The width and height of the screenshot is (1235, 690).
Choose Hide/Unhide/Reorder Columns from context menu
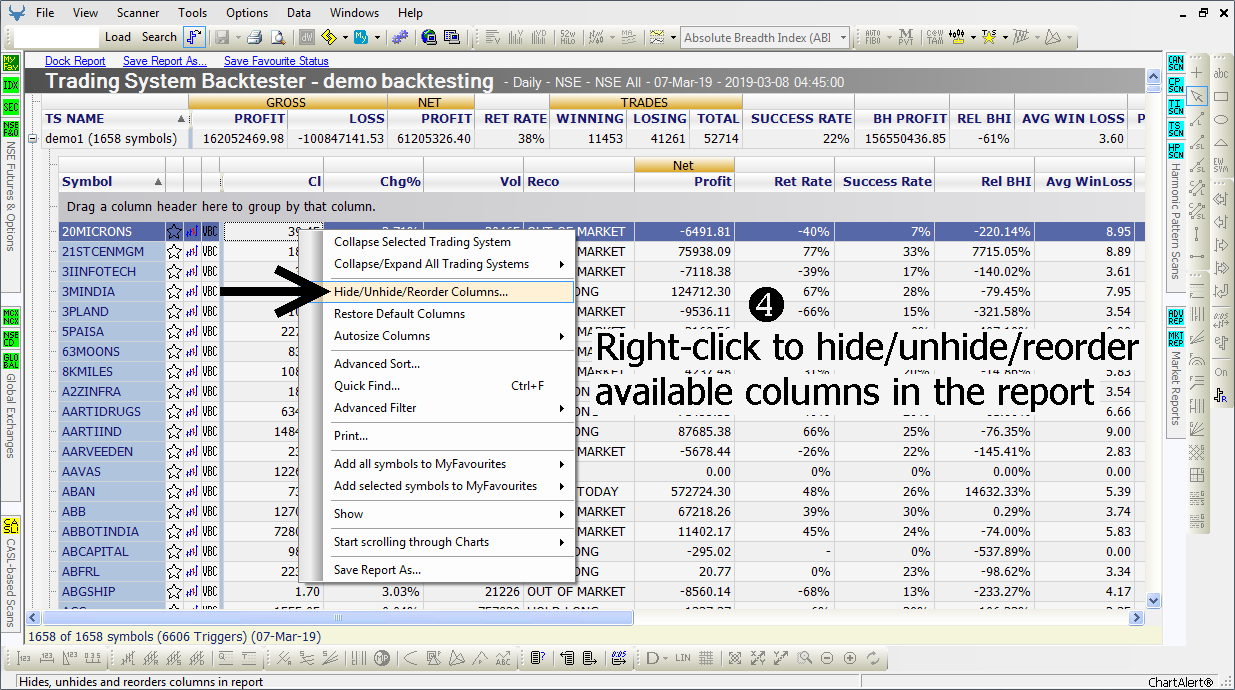[x=452, y=292]
